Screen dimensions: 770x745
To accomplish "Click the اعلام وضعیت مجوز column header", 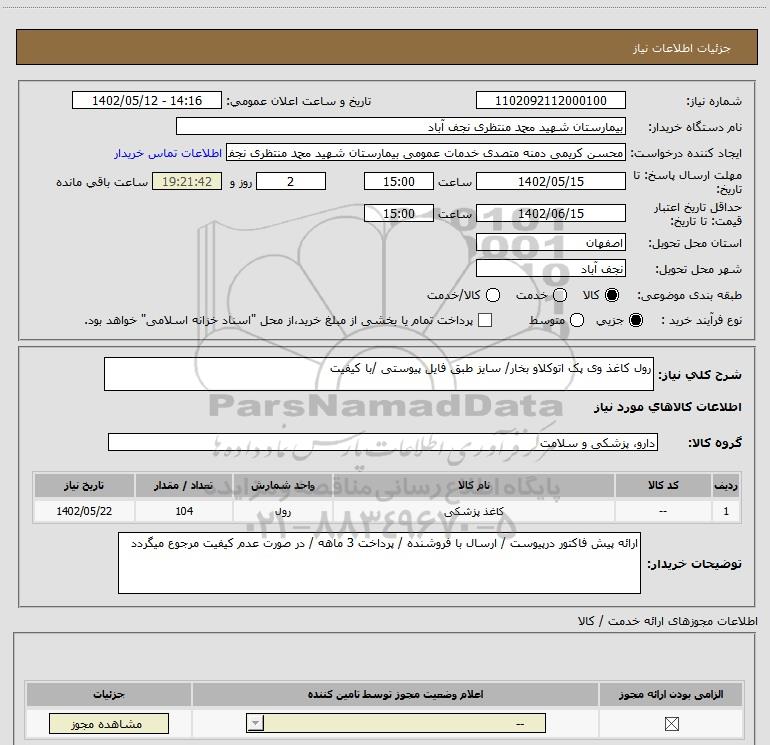I will 395,694.
